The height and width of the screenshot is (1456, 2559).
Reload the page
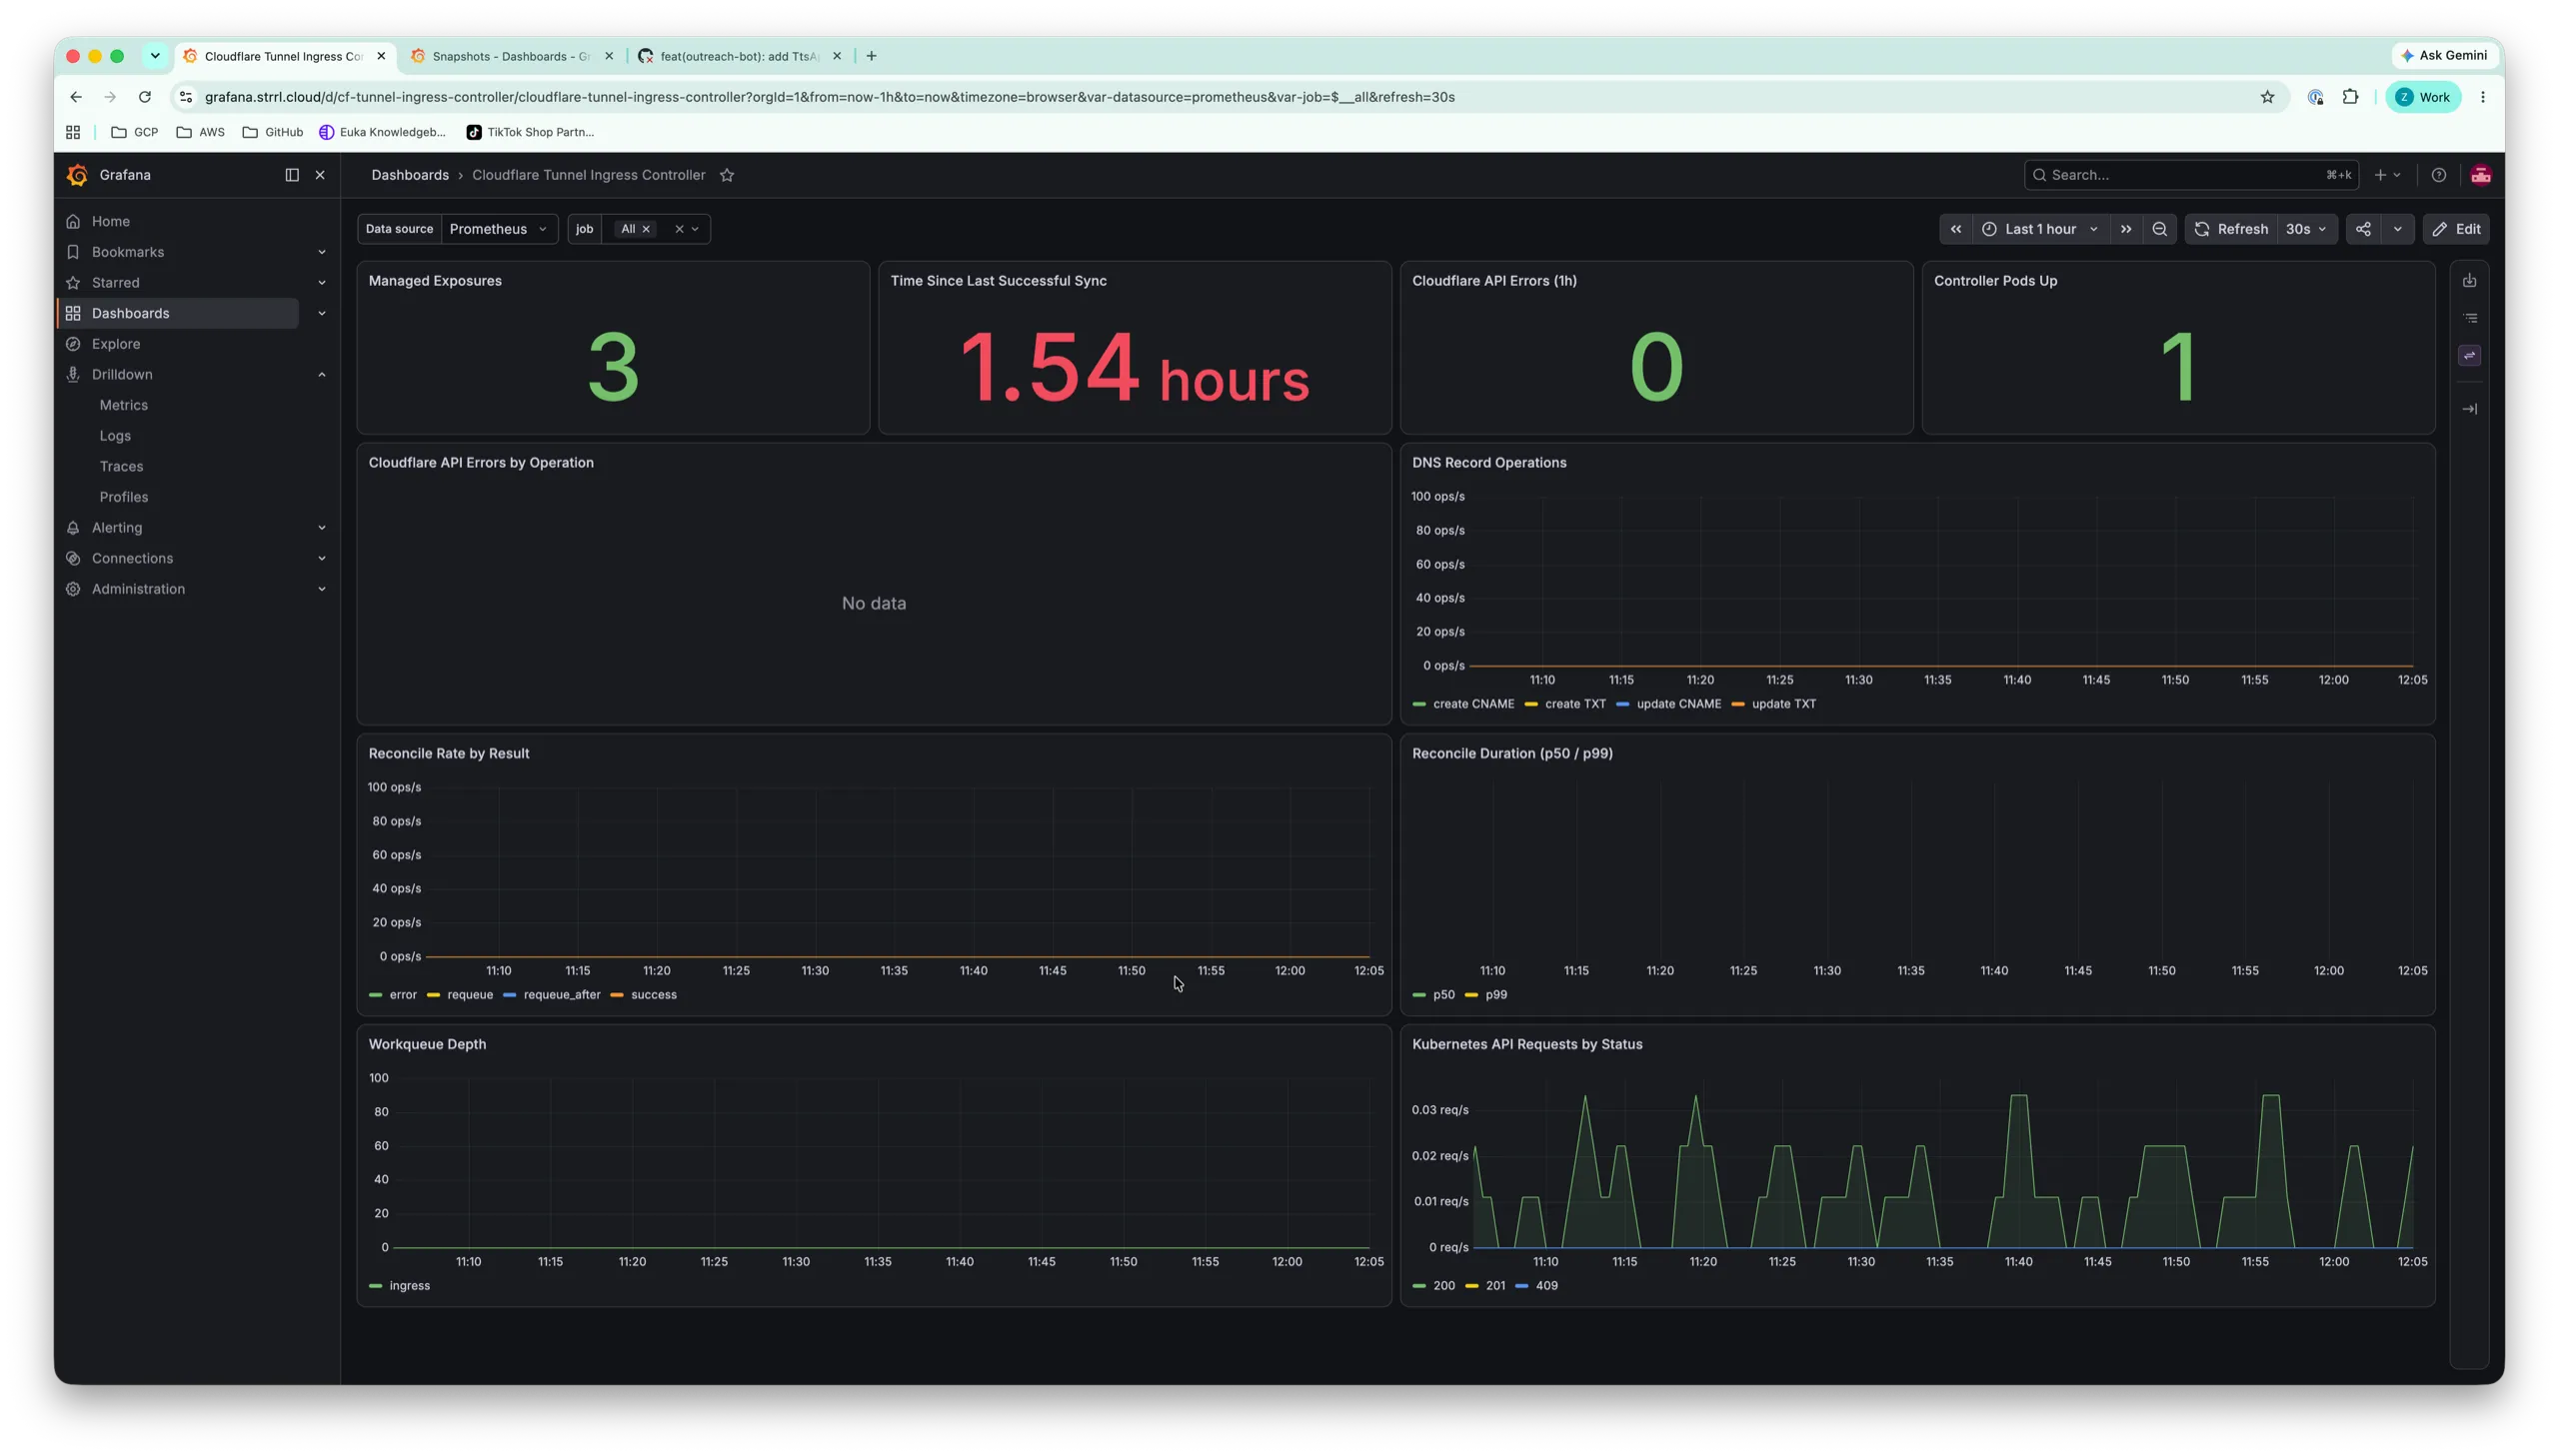145,97
